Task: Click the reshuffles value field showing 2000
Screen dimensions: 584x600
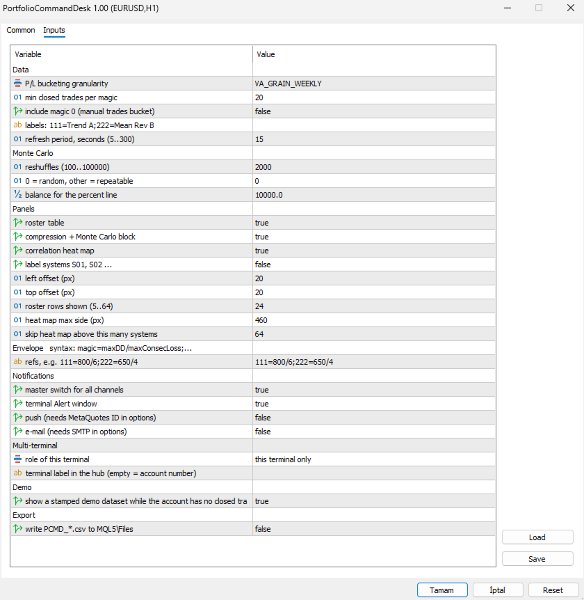Action: tap(374, 167)
